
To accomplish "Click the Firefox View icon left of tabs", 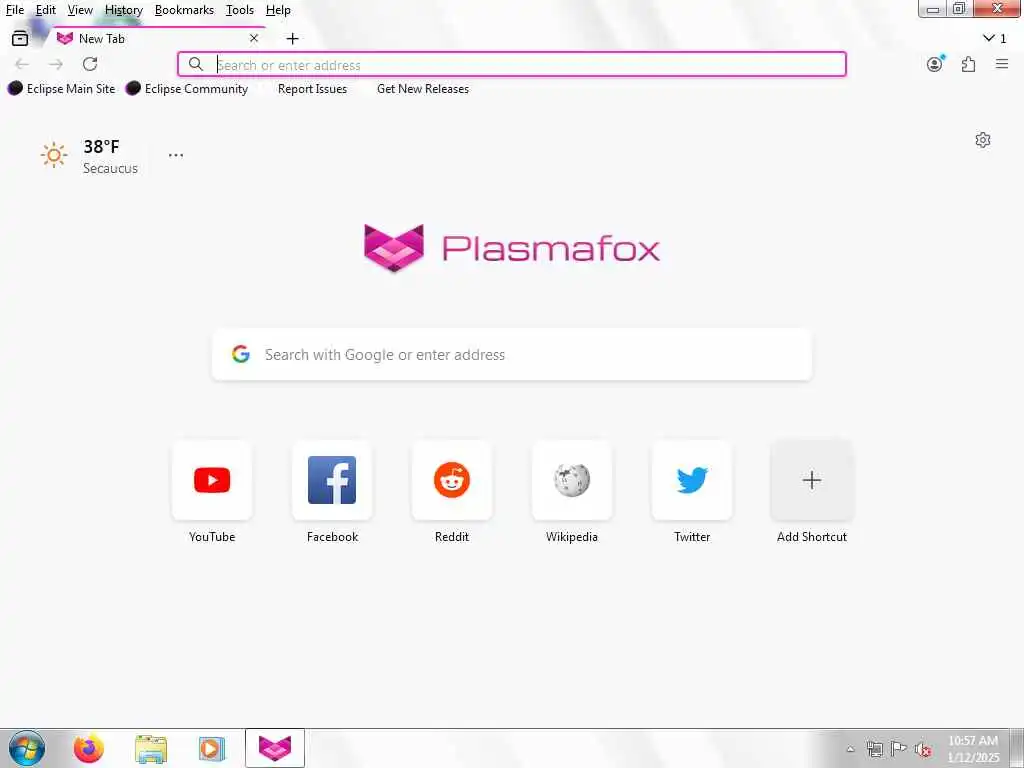I will click(20, 39).
